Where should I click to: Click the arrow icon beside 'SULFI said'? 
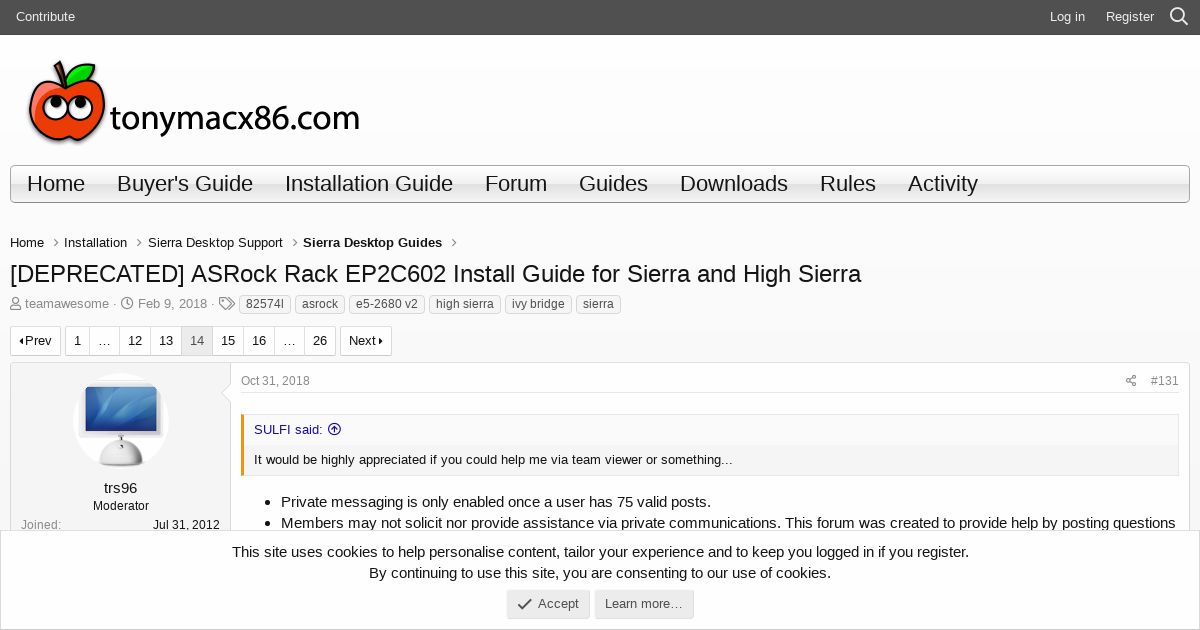[x=335, y=429]
